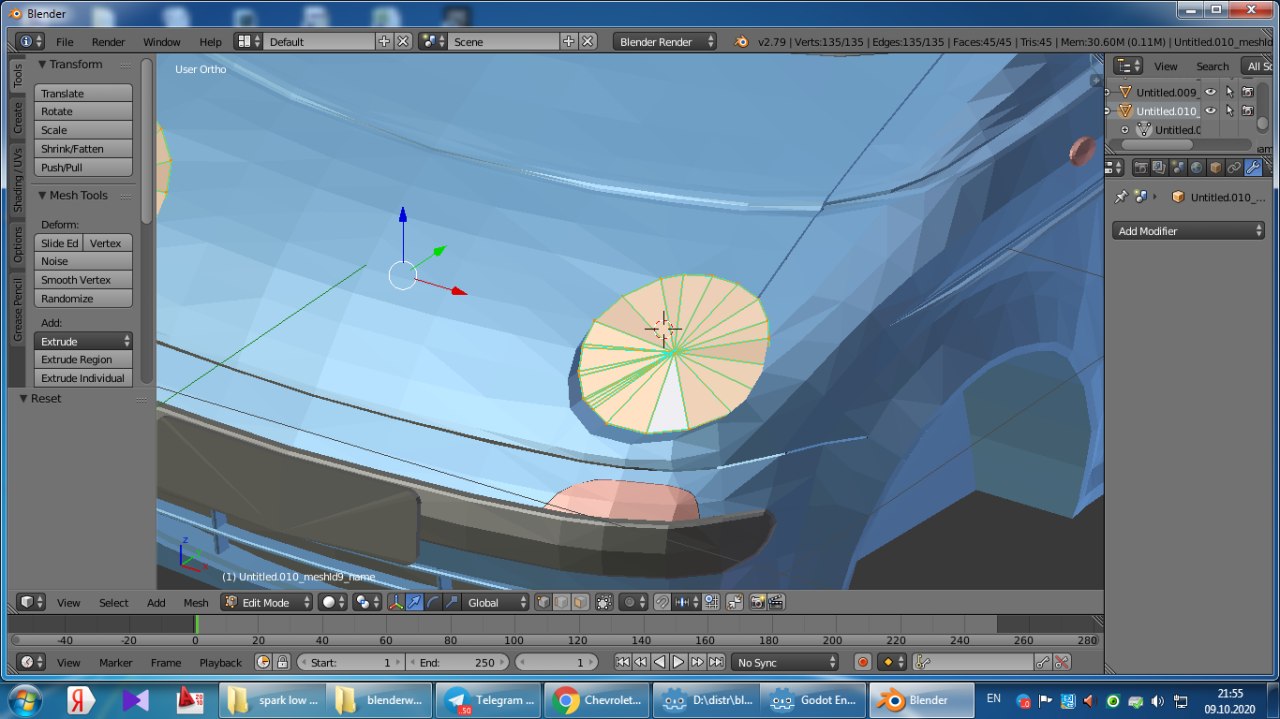Toggle the timeline range lock icon

[x=283, y=662]
